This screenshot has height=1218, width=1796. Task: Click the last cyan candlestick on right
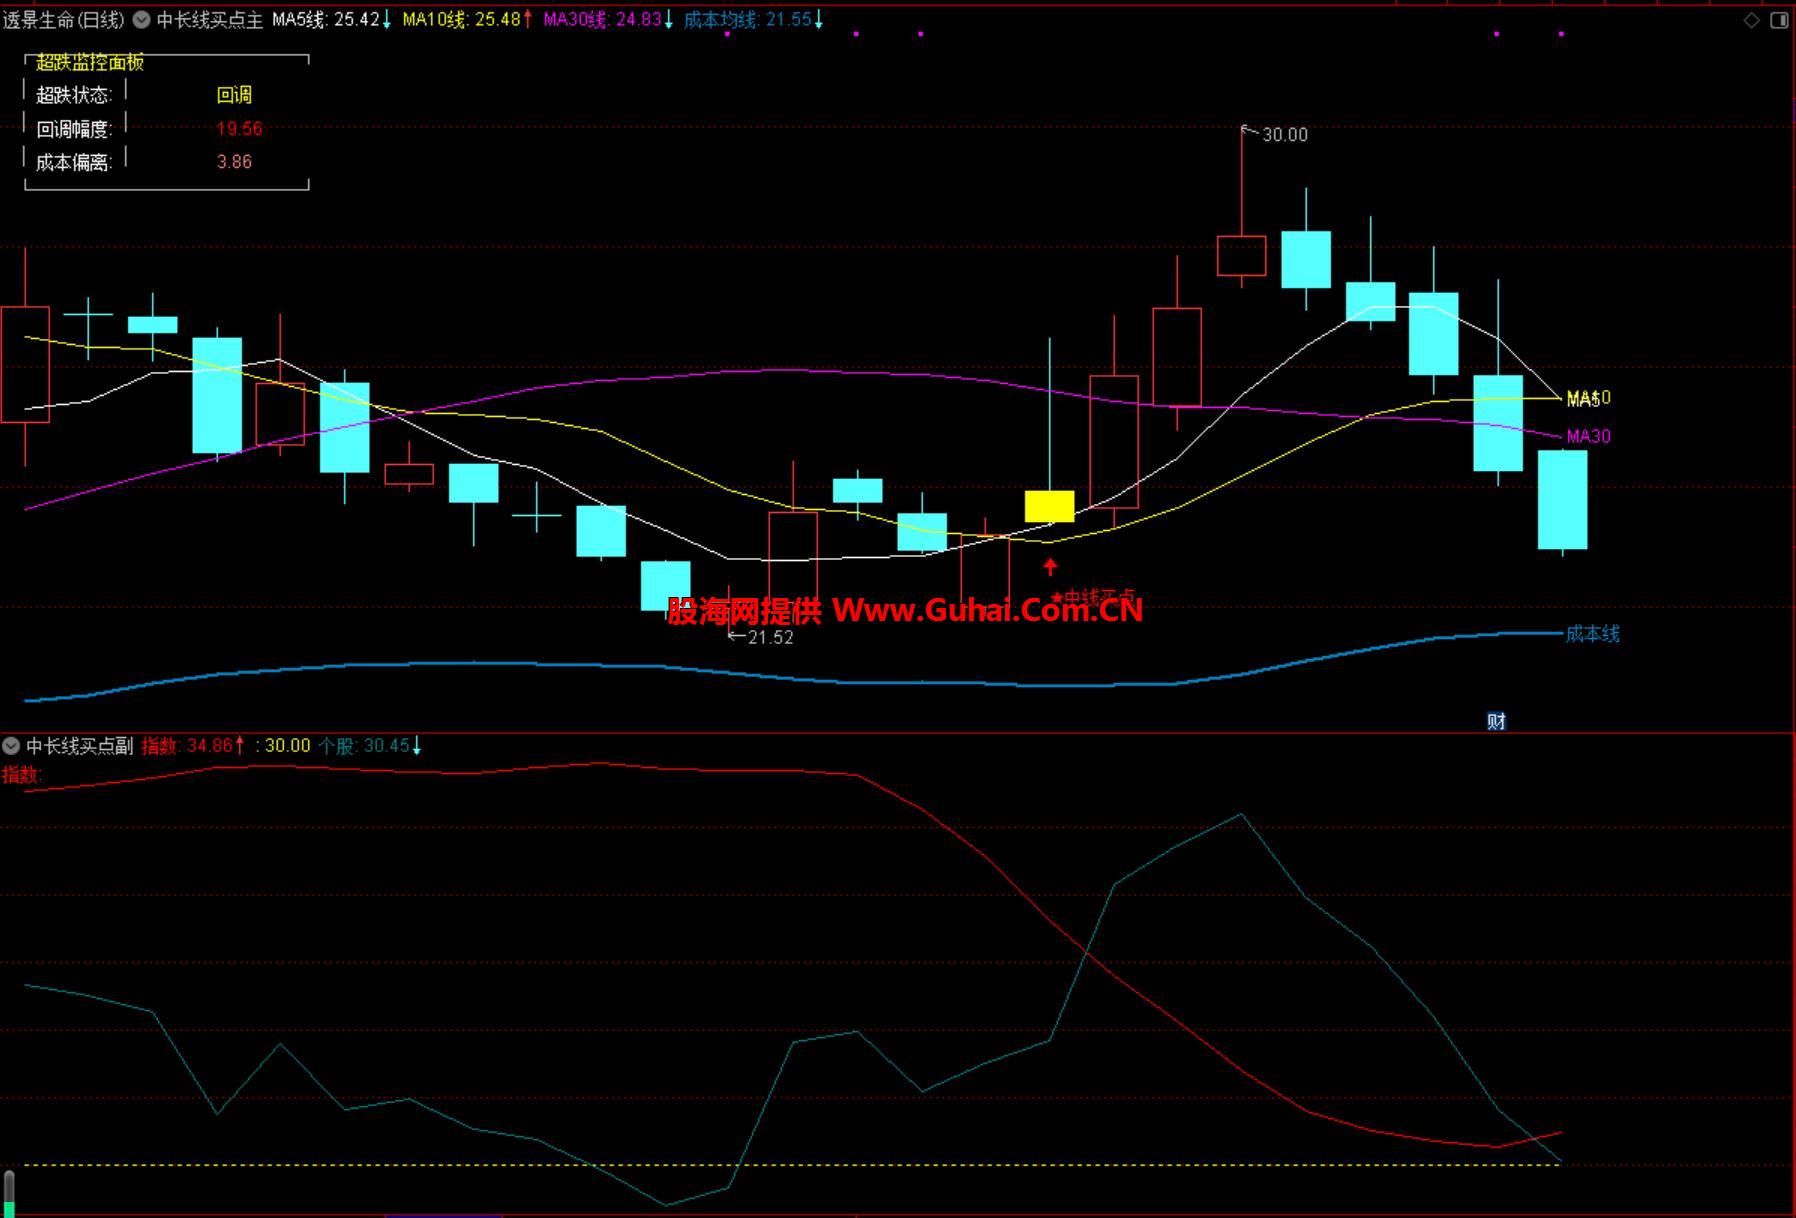pyautogui.click(x=1562, y=500)
